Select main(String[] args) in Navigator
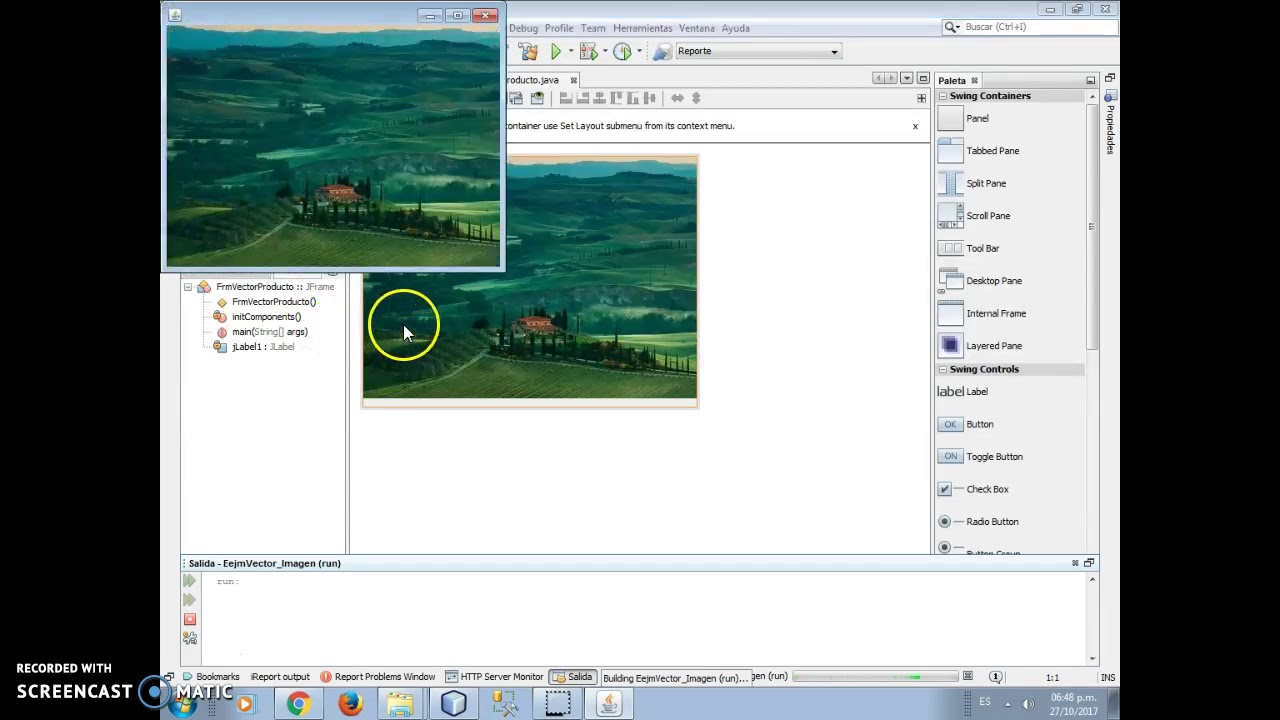 coord(269,332)
